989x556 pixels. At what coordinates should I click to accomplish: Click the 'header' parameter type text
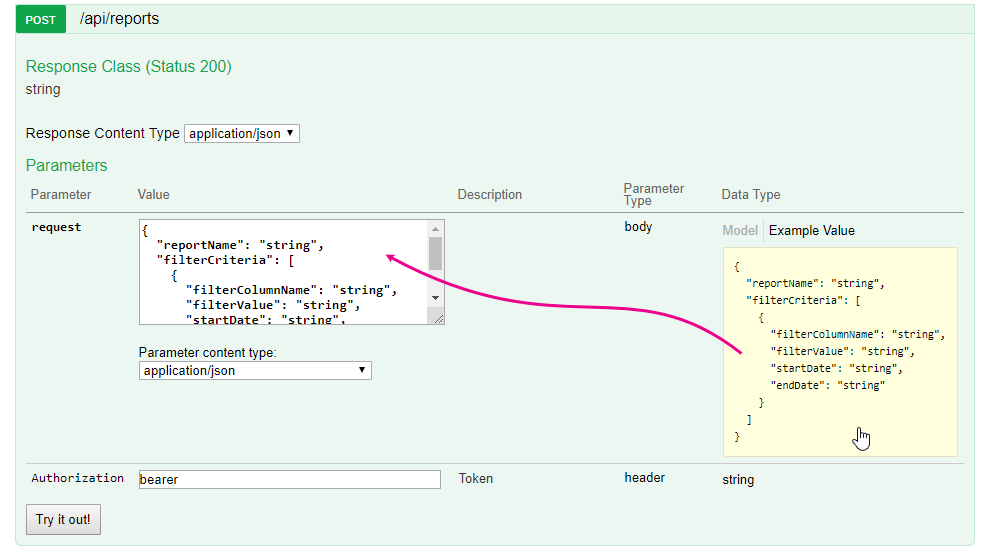pos(645,478)
